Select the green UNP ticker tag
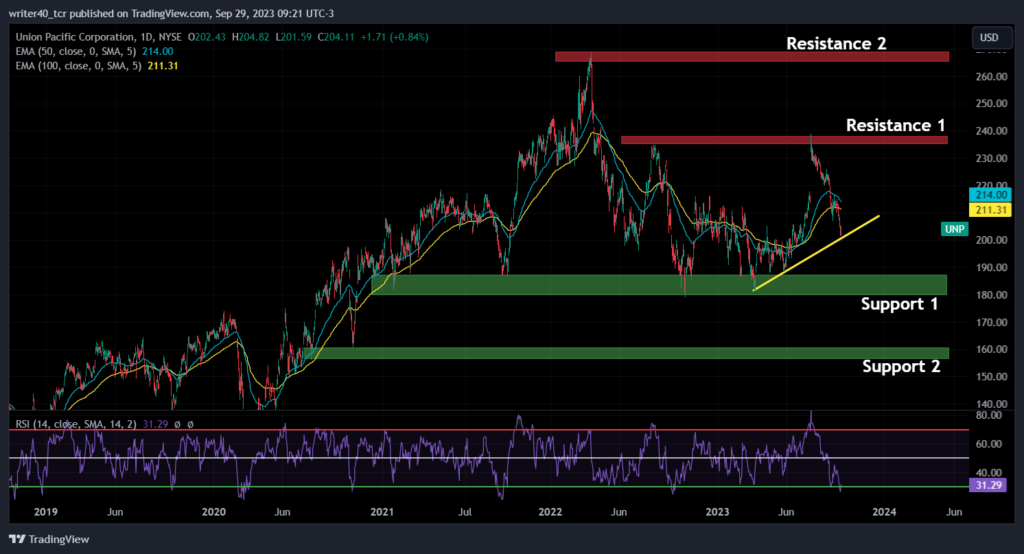 (954, 229)
